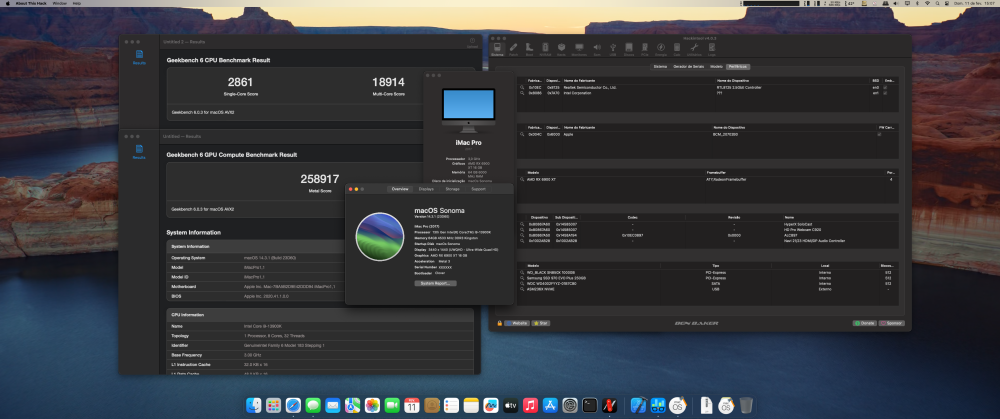Image resolution: width=1000 pixels, height=419 pixels.
Task: Open the Kexts section in Hackintool
Action: [x=561, y=48]
